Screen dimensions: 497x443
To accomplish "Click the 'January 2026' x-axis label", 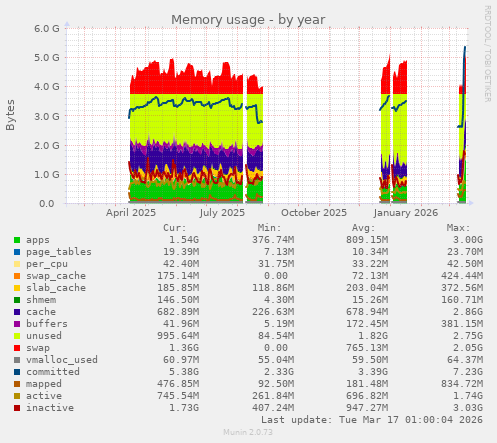I will coord(406,213).
